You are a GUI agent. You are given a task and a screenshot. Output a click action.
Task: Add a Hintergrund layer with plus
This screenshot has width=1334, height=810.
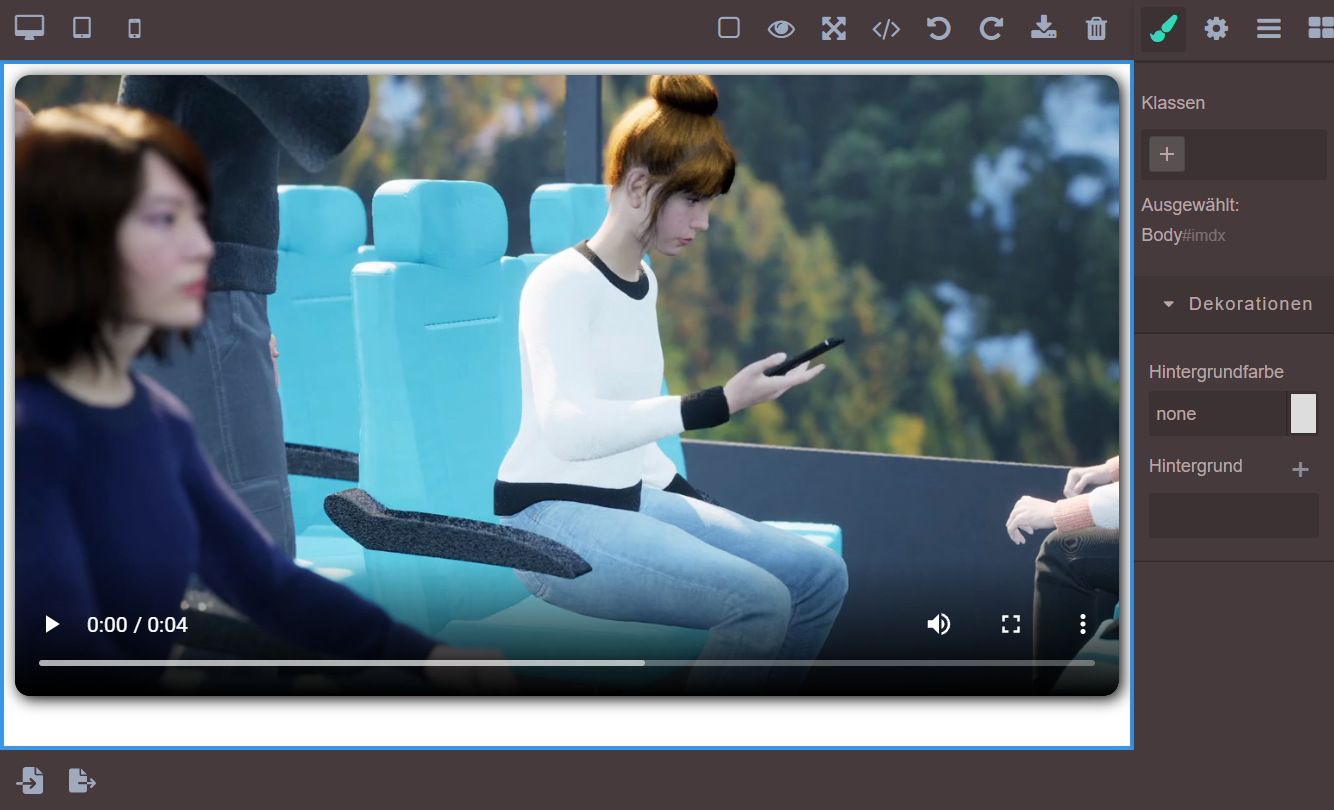point(1300,469)
